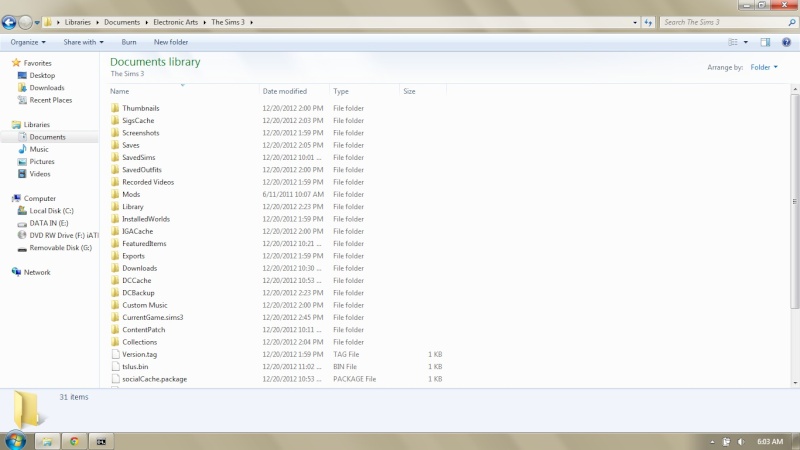Click the Back navigation arrow
Viewport: 800px width, 450px height.
coord(9,22)
